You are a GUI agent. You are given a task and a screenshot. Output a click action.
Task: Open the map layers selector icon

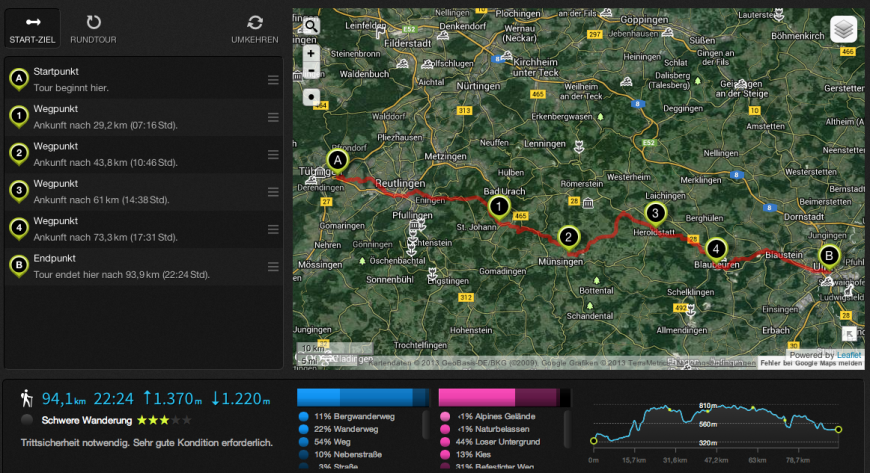coord(843,29)
